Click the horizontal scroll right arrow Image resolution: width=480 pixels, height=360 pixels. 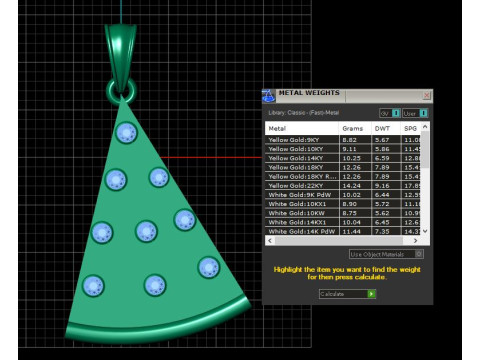click(415, 240)
